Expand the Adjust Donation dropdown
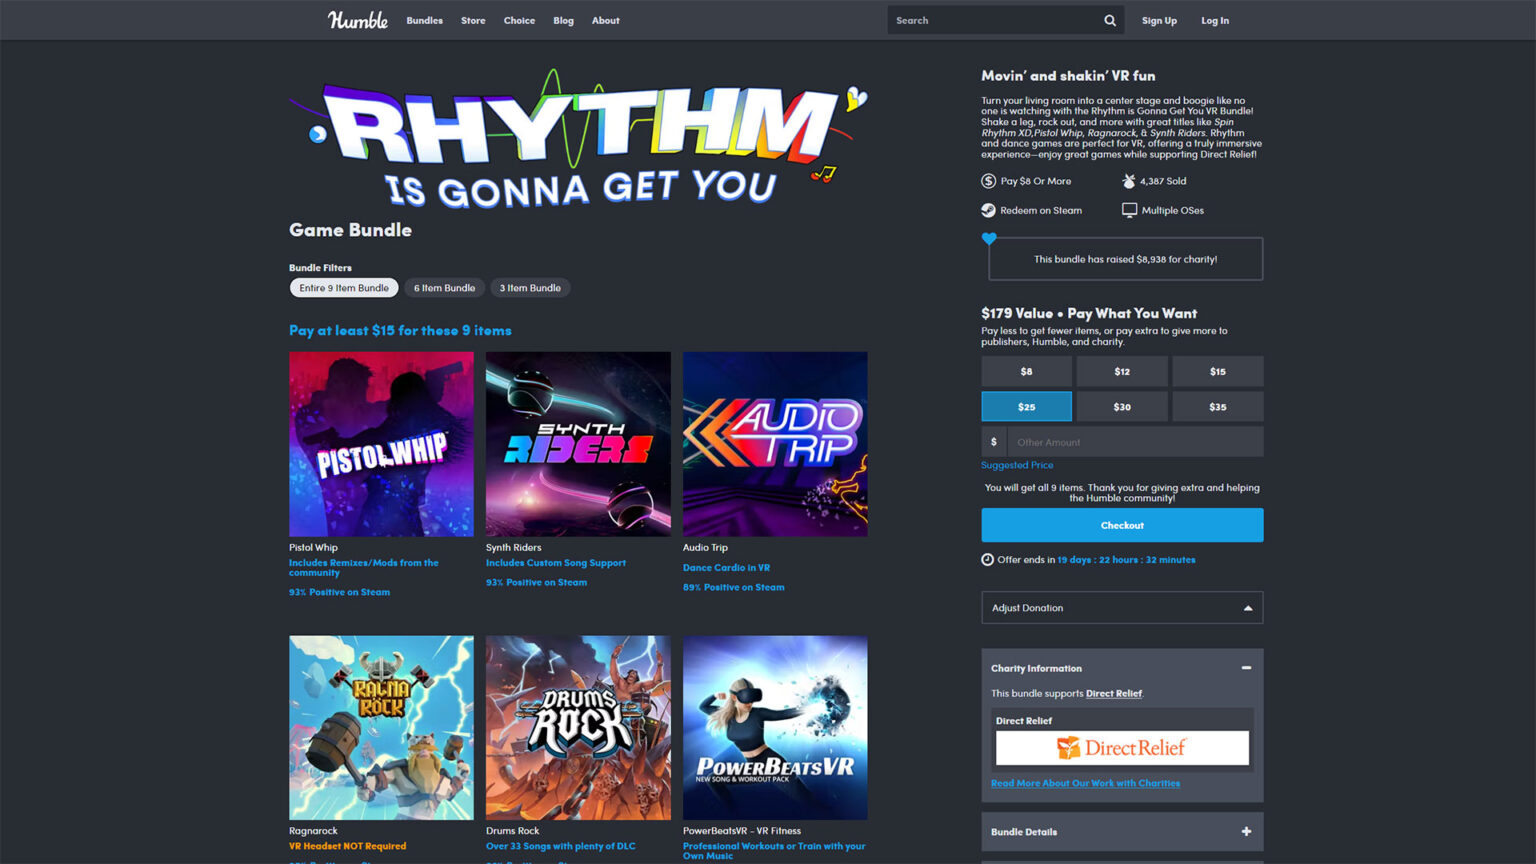 (1122, 608)
